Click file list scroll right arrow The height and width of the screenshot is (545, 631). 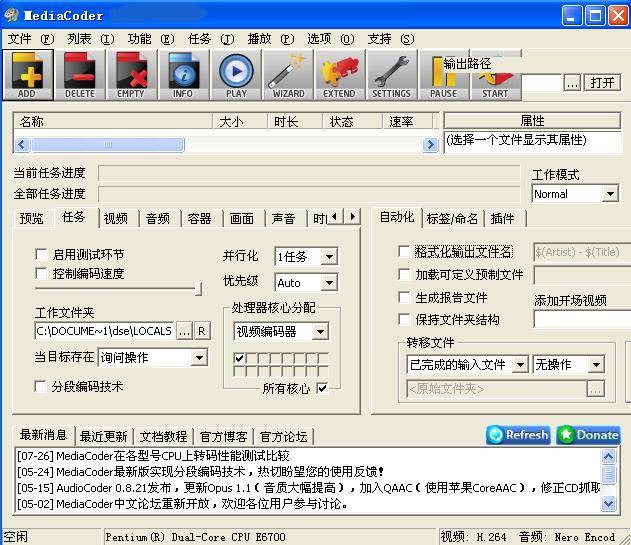(430, 144)
